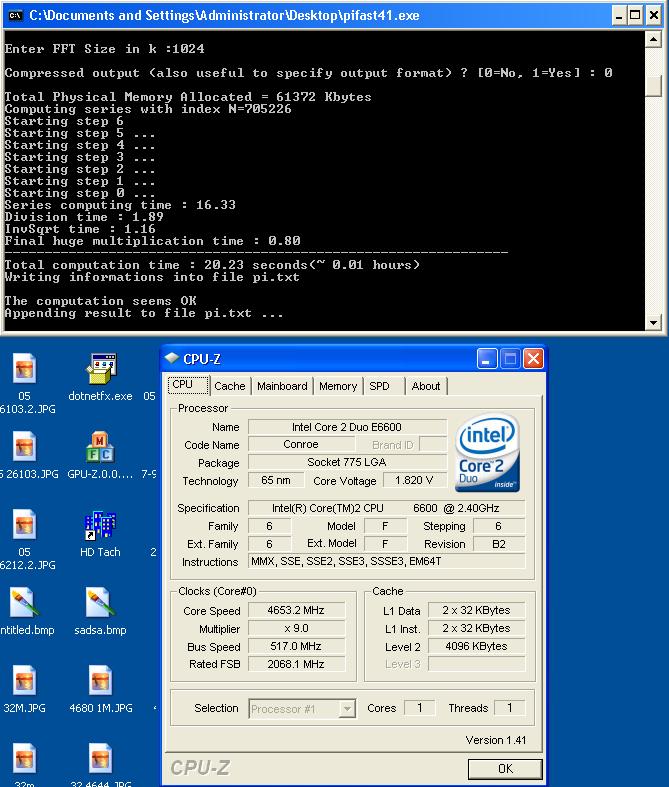Viewport: 669px width, 787px height.
Task: Click the L1 Inst. value 2 x 32 KBytes
Action: click(x=476, y=628)
